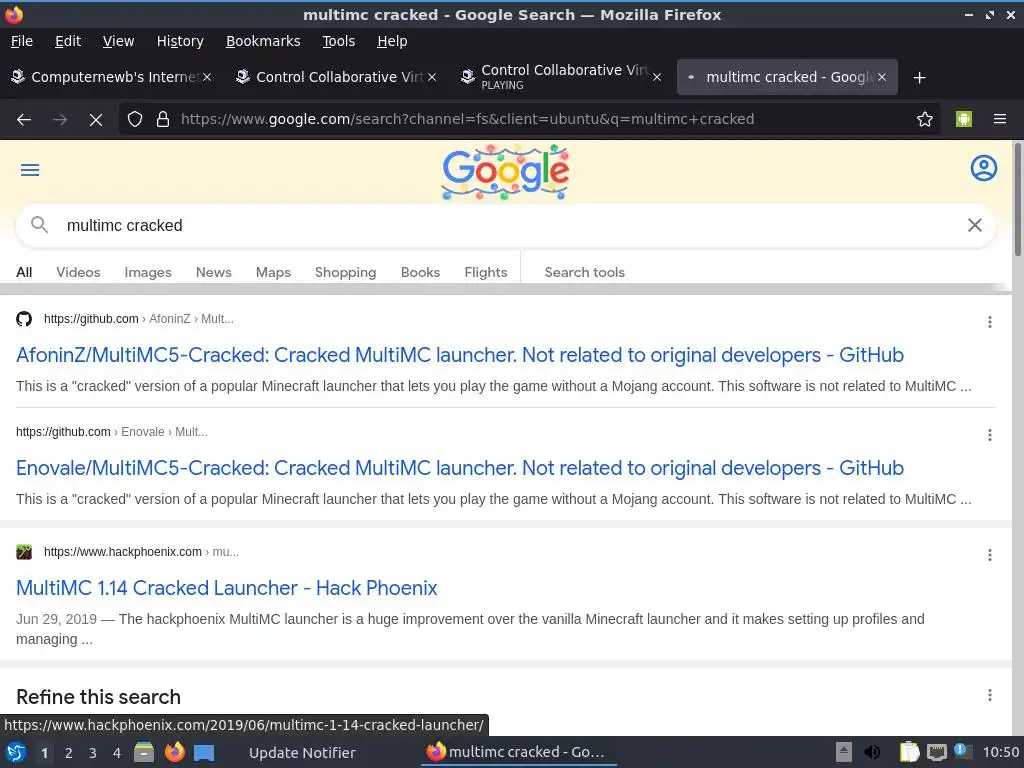This screenshot has height=768, width=1024.
Task: Open the clipboard manager tray icon
Action: click(x=909, y=752)
